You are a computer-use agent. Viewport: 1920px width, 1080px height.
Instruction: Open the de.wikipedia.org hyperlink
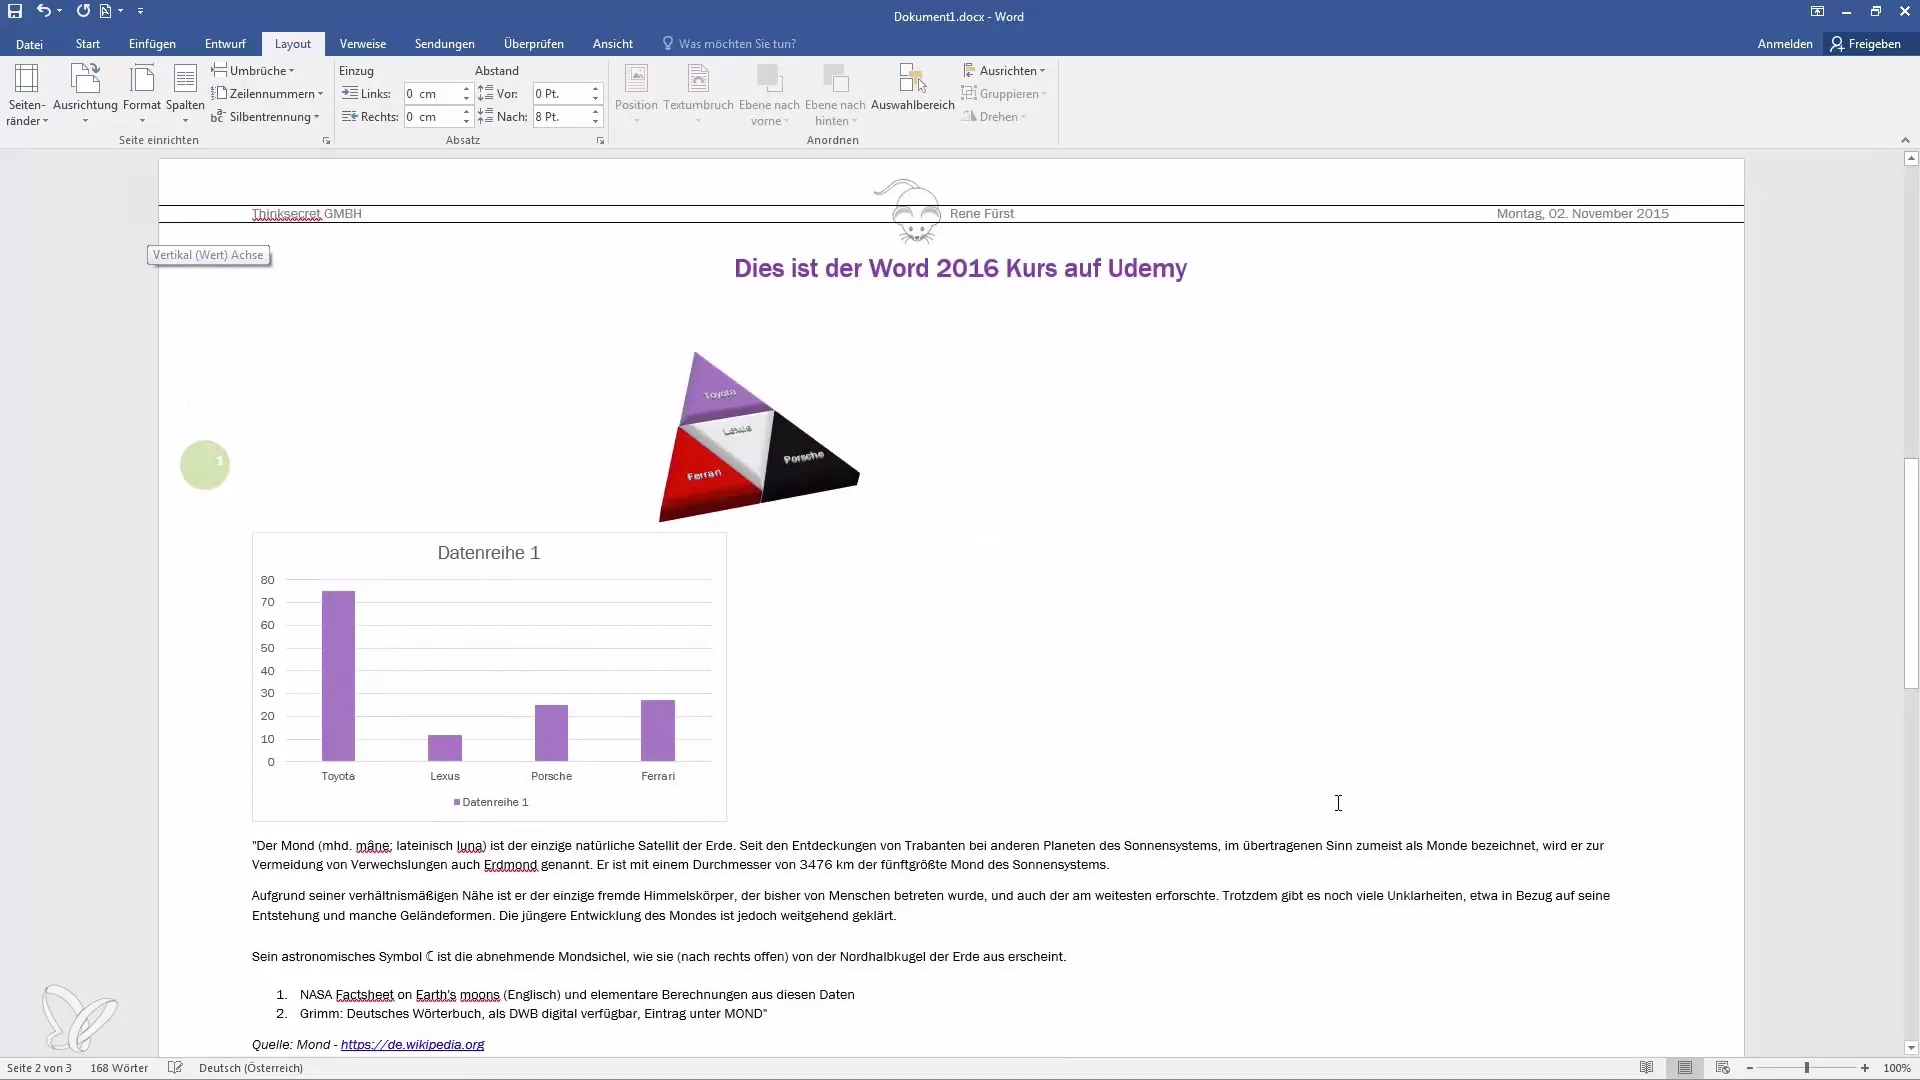coord(412,1044)
